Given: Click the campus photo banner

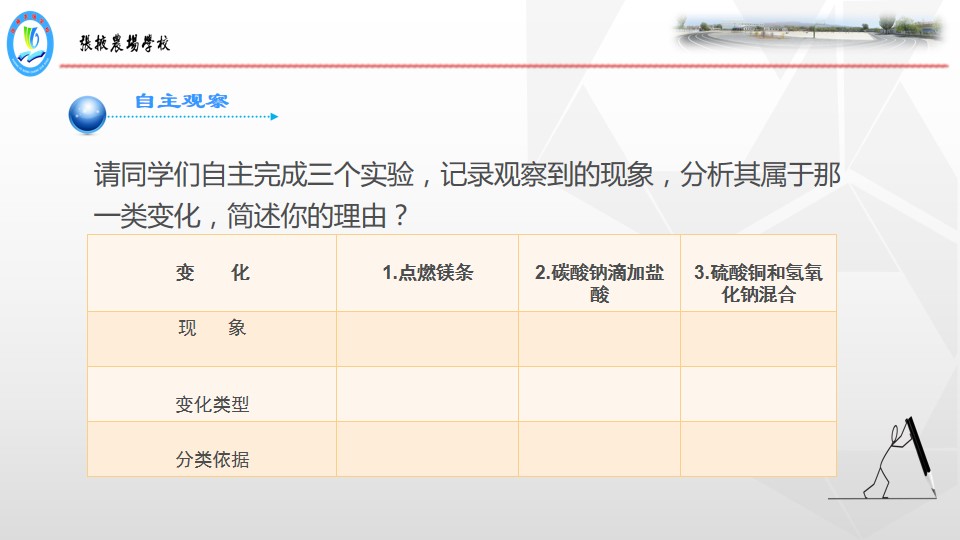Looking at the screenshot, I should tap(809, 31).
